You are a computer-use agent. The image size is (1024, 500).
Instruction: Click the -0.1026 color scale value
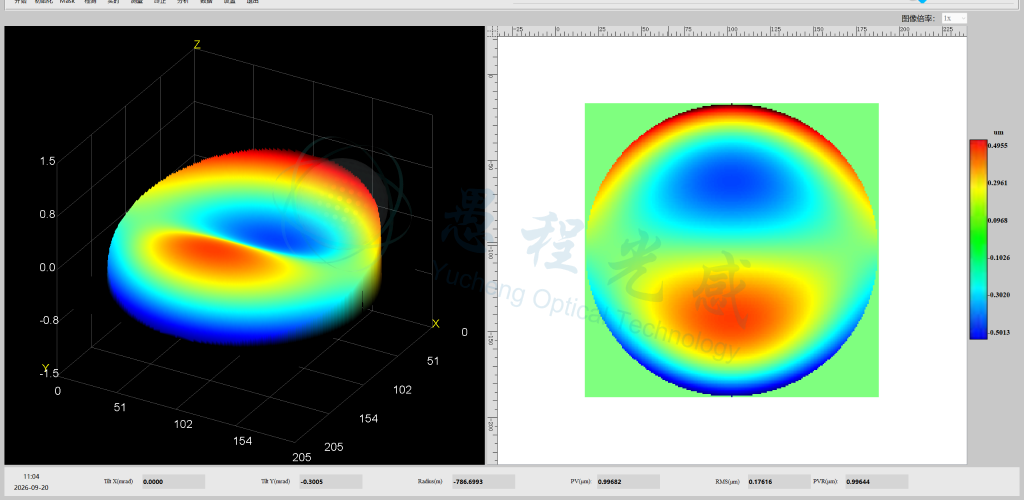pos(999,258)
